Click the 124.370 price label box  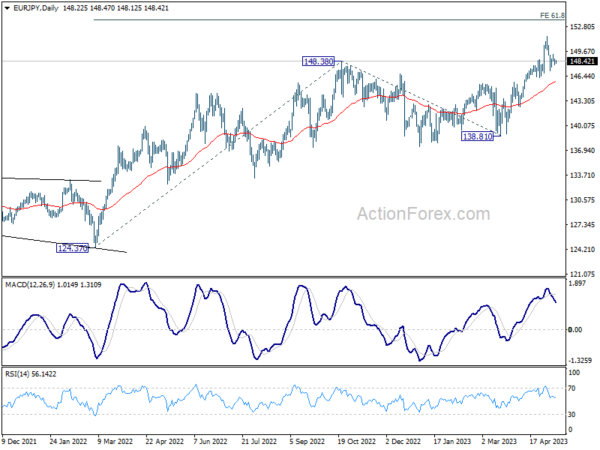click(x=72, y=248)
